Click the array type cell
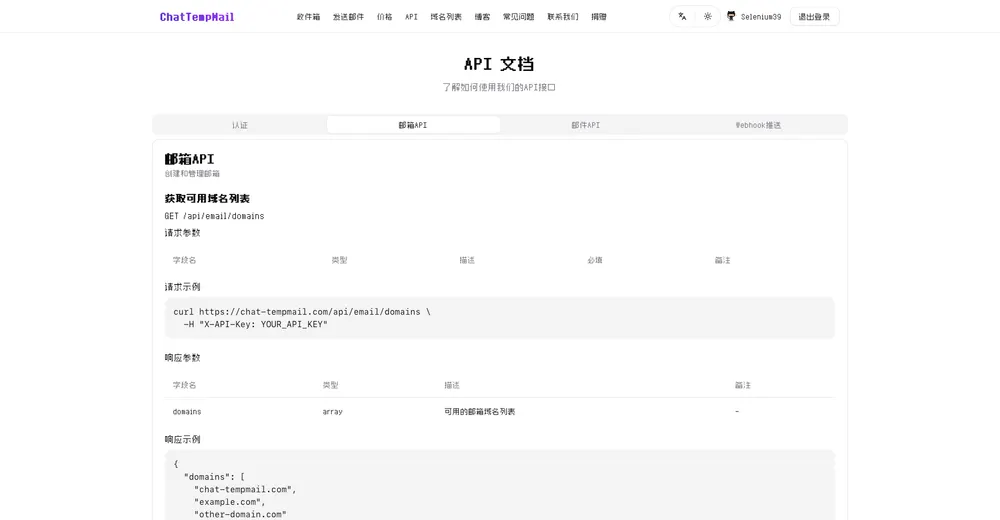Screen dimensions: 1000x520 pyautogui.click(x=332, y=412)
